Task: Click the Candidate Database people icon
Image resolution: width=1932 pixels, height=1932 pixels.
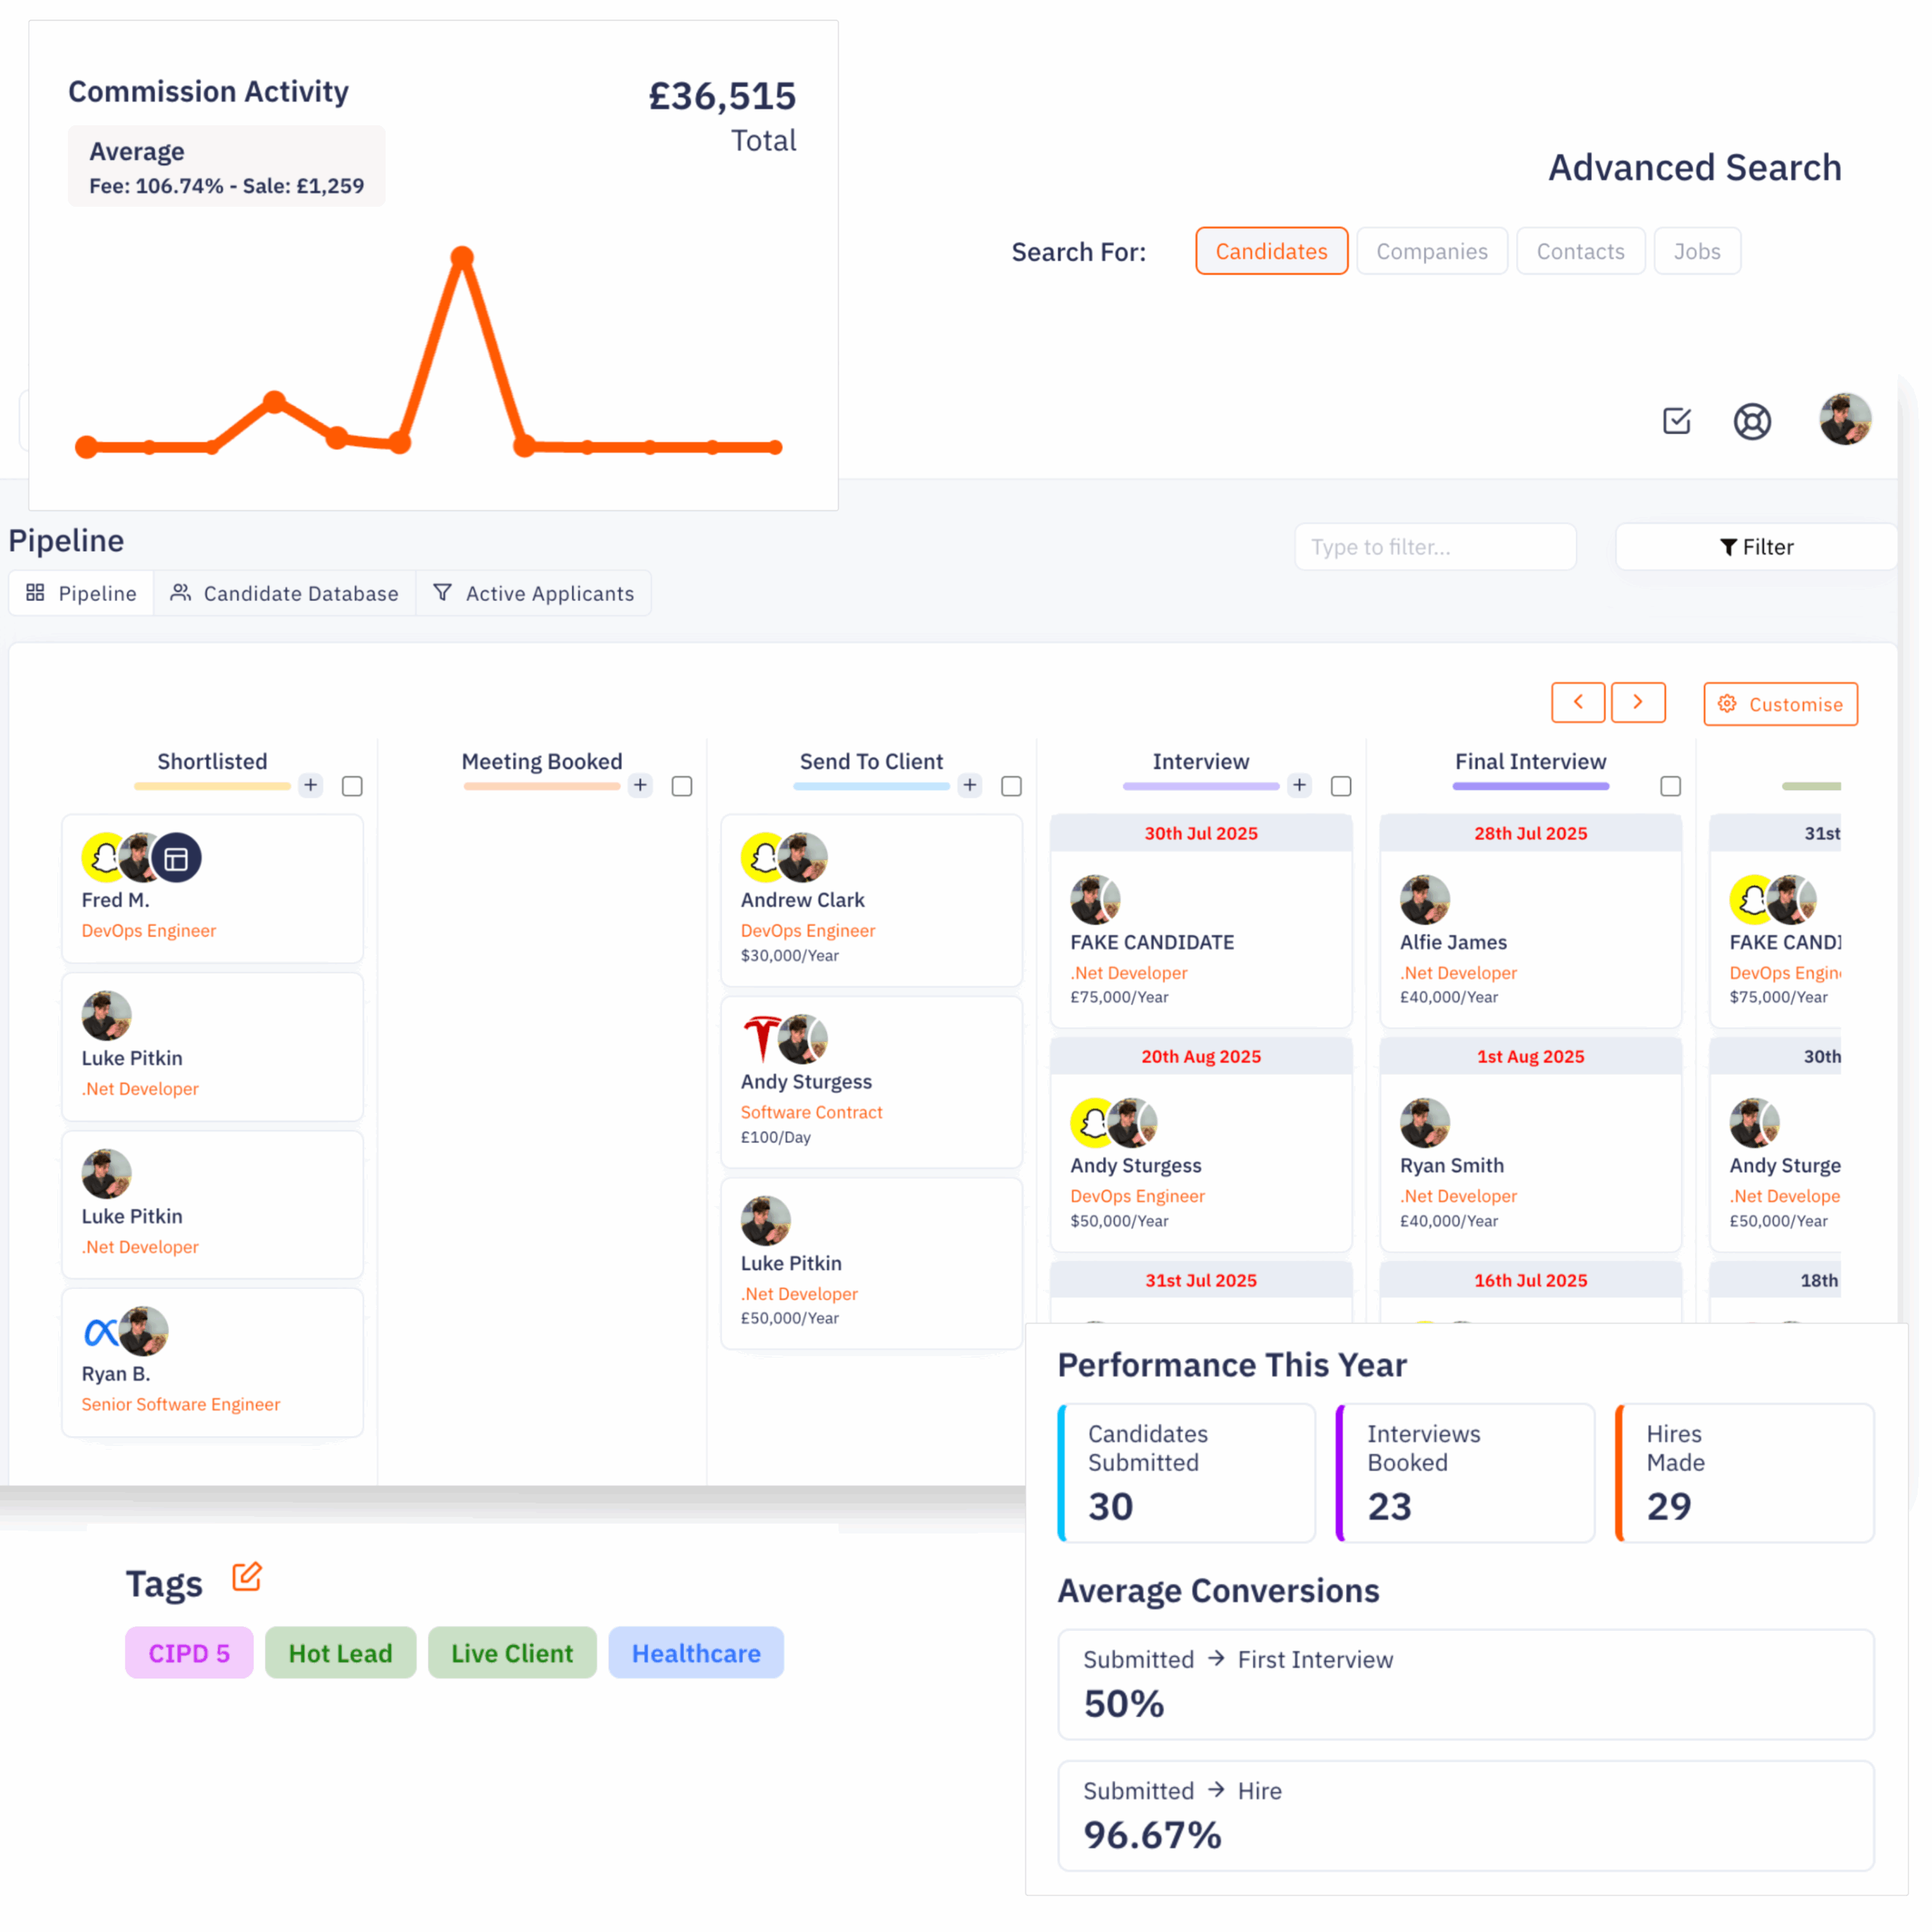Action: point(181,592)
